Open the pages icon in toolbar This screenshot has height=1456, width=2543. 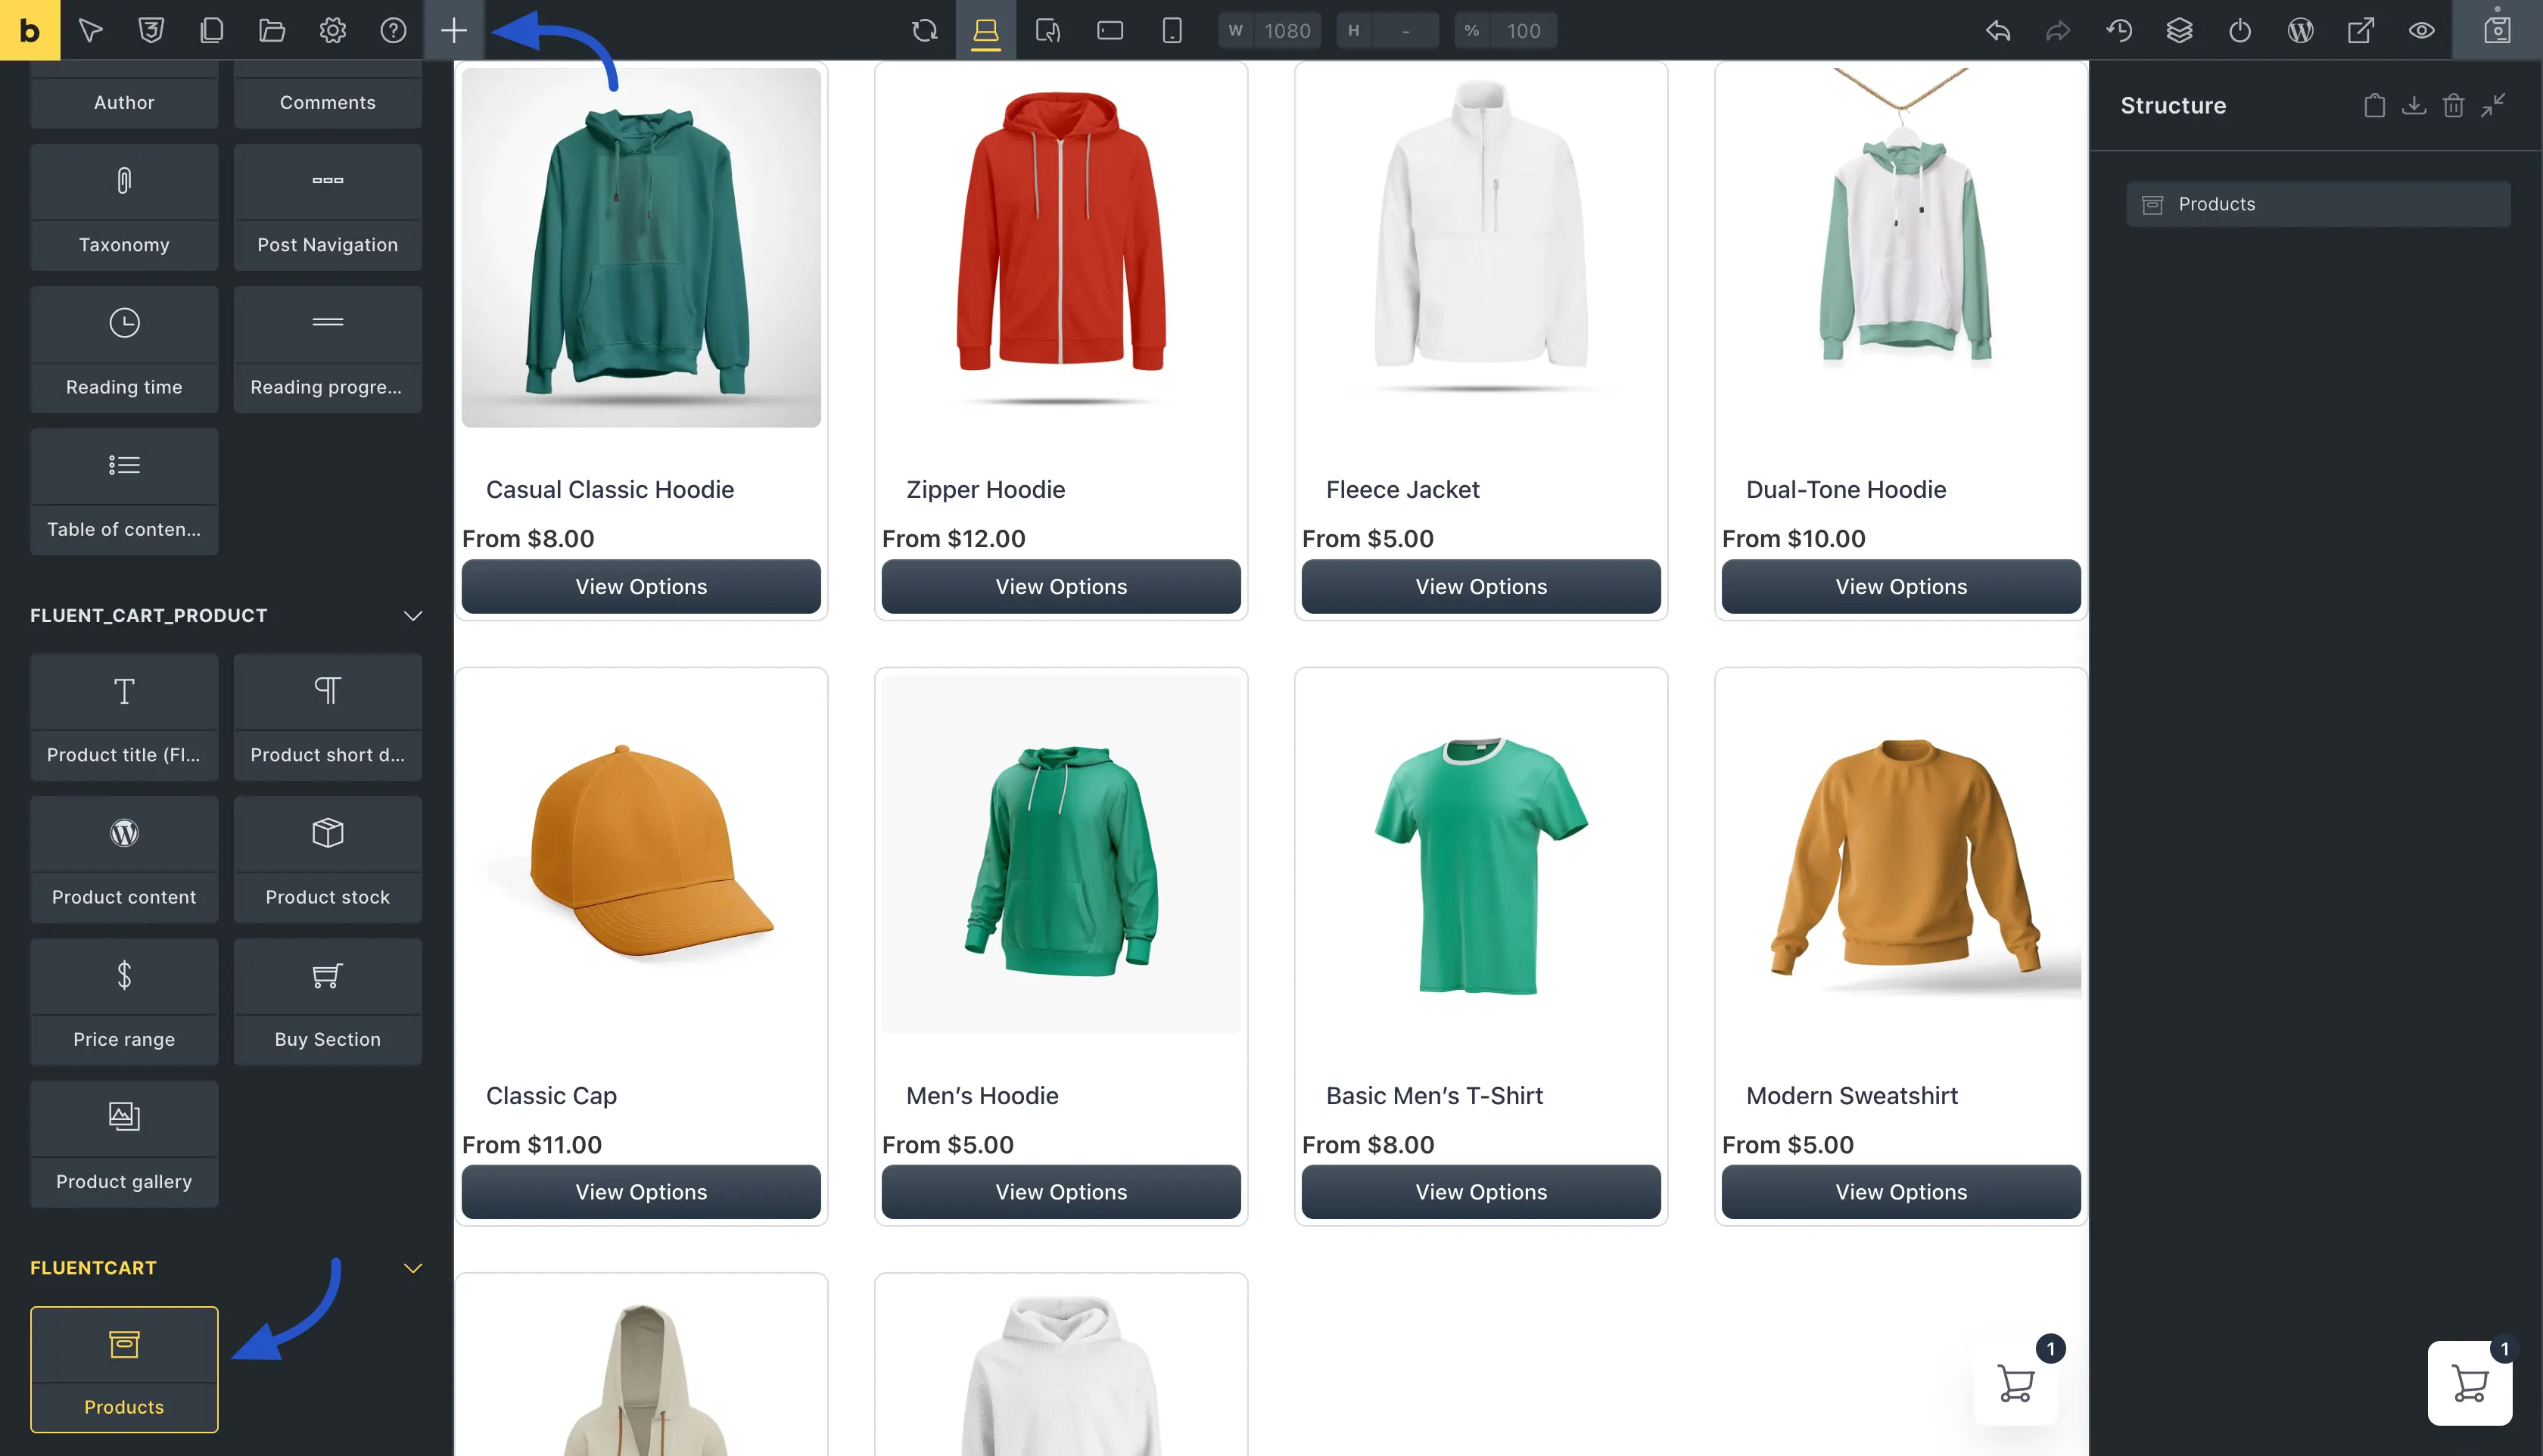tap(211, 30)
